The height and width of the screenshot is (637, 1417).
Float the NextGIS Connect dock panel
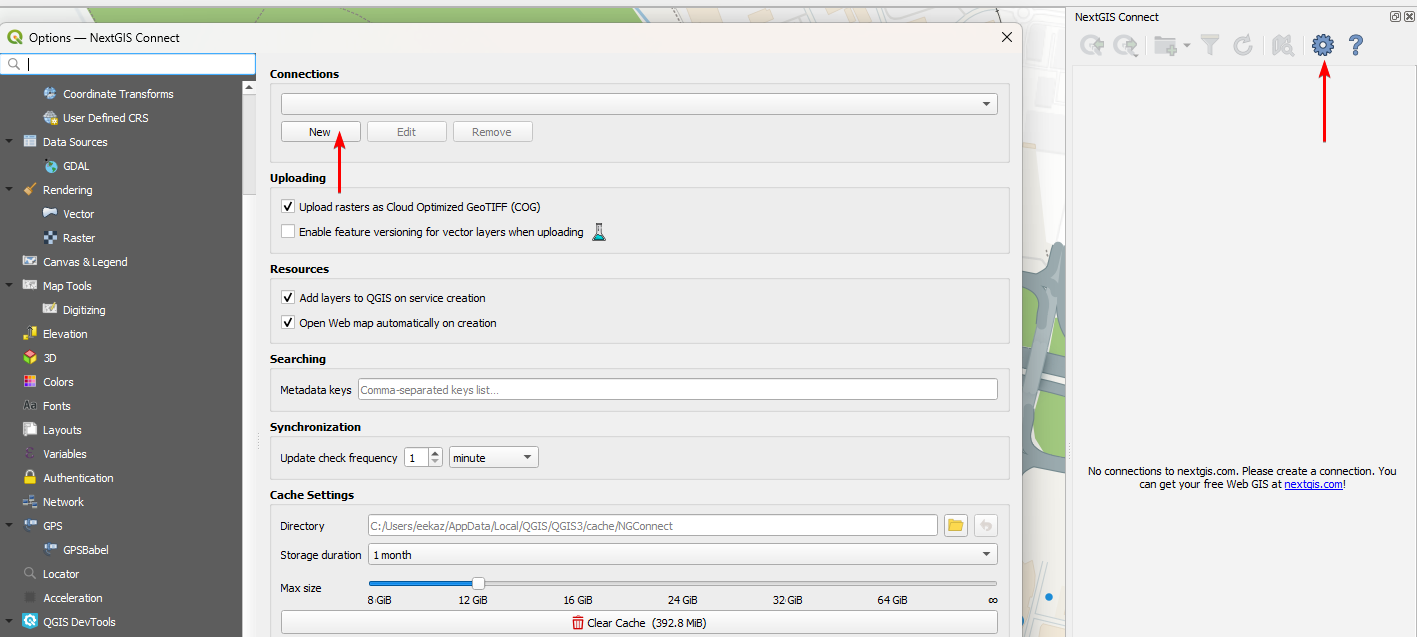(1395, 16)
